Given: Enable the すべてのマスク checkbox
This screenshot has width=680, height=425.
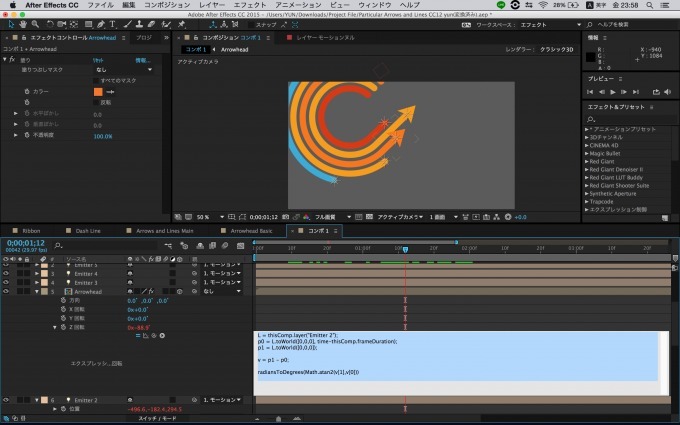Looking at the screenshot, I should pos(96,78).
